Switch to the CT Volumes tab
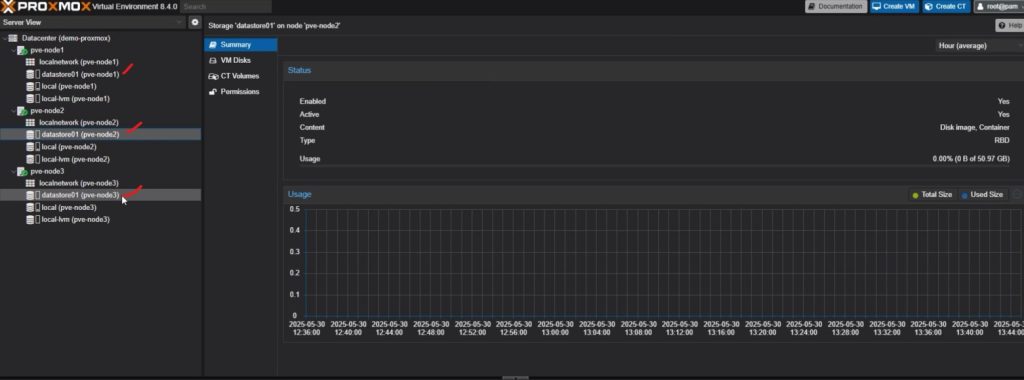Image resolution: width=1024 pixels, height=380 pixels. tap(240, 76)
